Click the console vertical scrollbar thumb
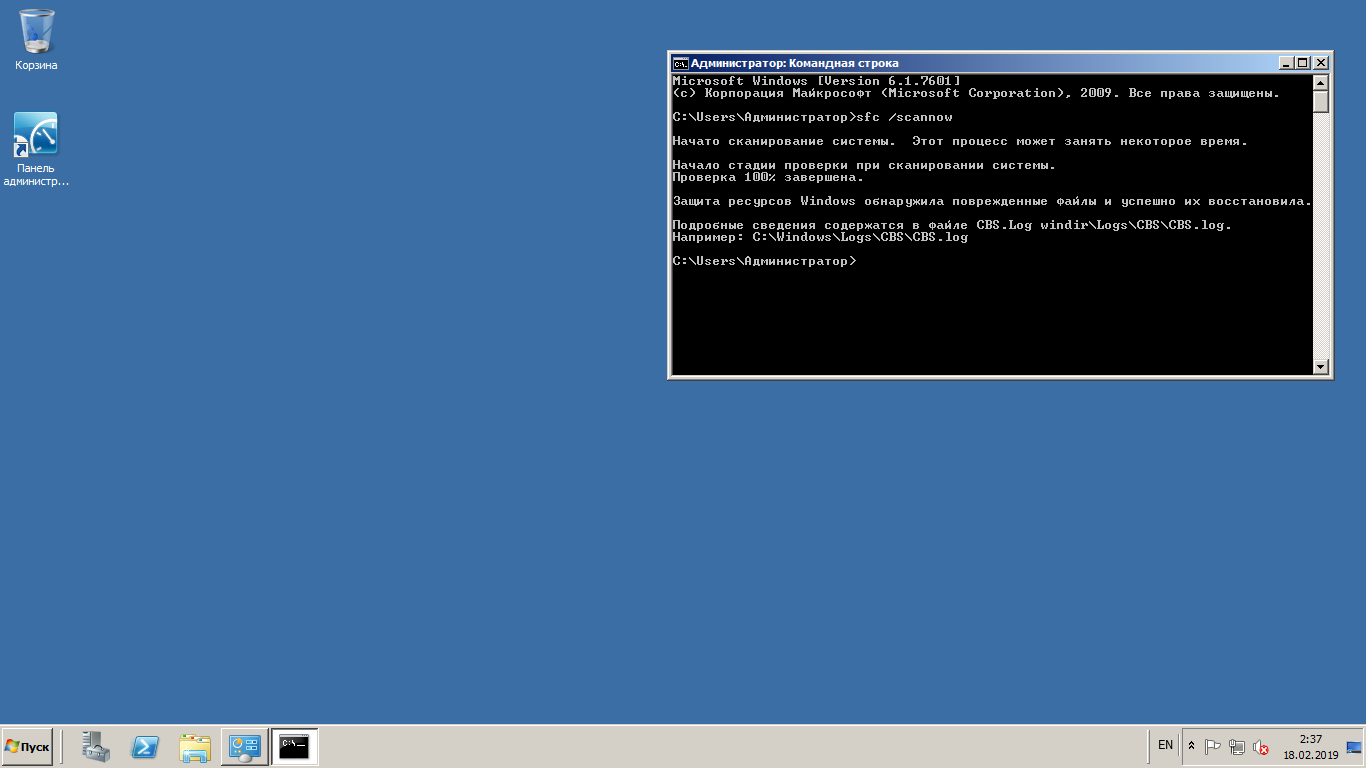The width and height of the screenshot is (1366, 768). click(1321, 101)
